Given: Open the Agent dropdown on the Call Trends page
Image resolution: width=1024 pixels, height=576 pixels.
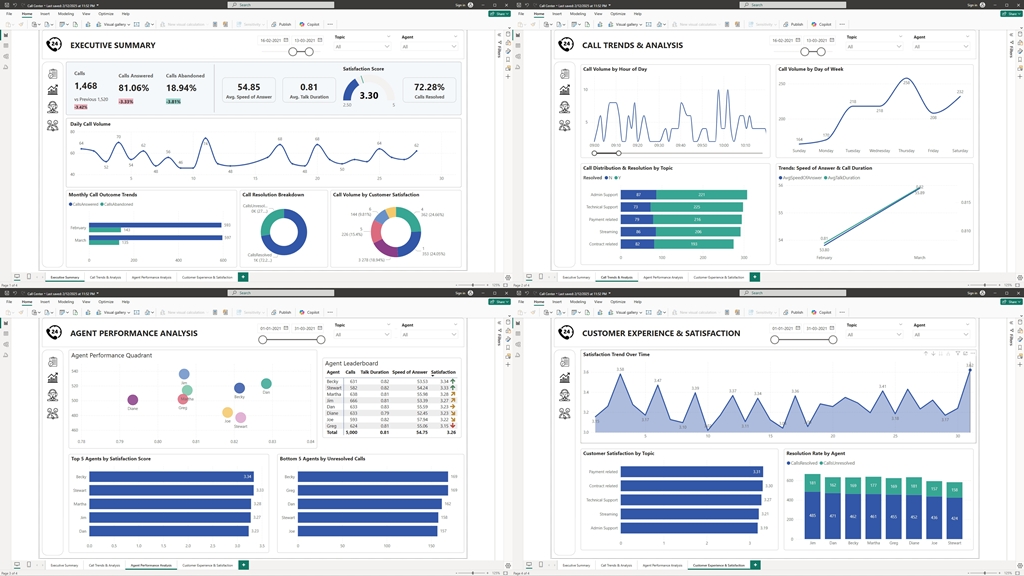Looking at the screenshot, I should 938,47.
